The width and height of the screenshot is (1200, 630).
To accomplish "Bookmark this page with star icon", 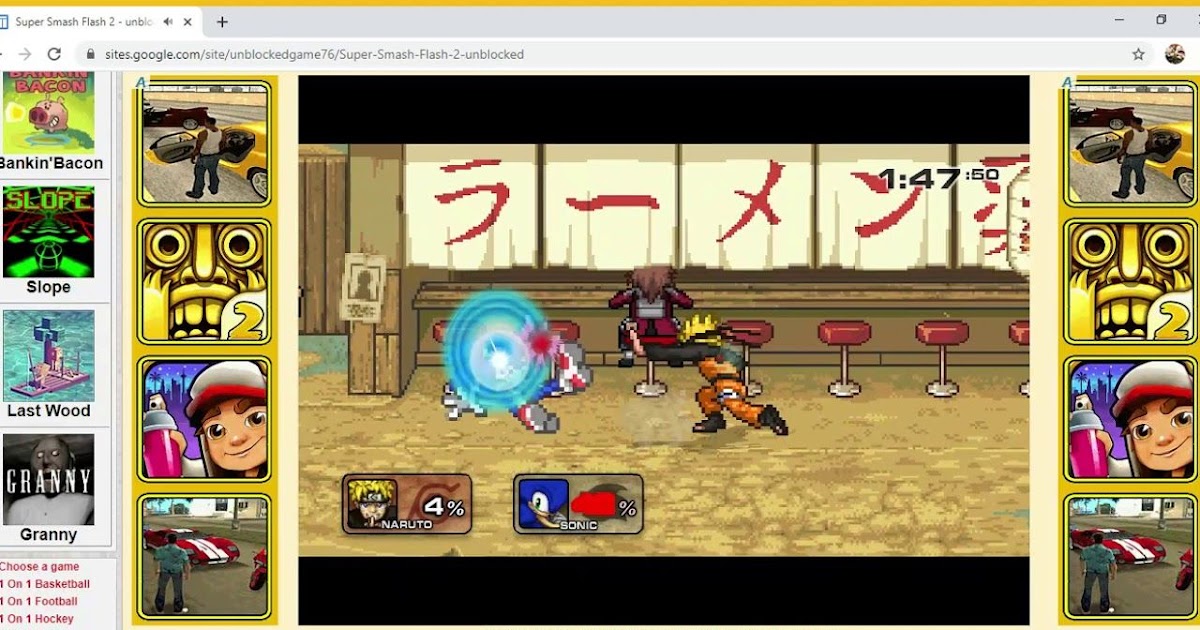I will pyautogui.click(x=1138, y=54).
